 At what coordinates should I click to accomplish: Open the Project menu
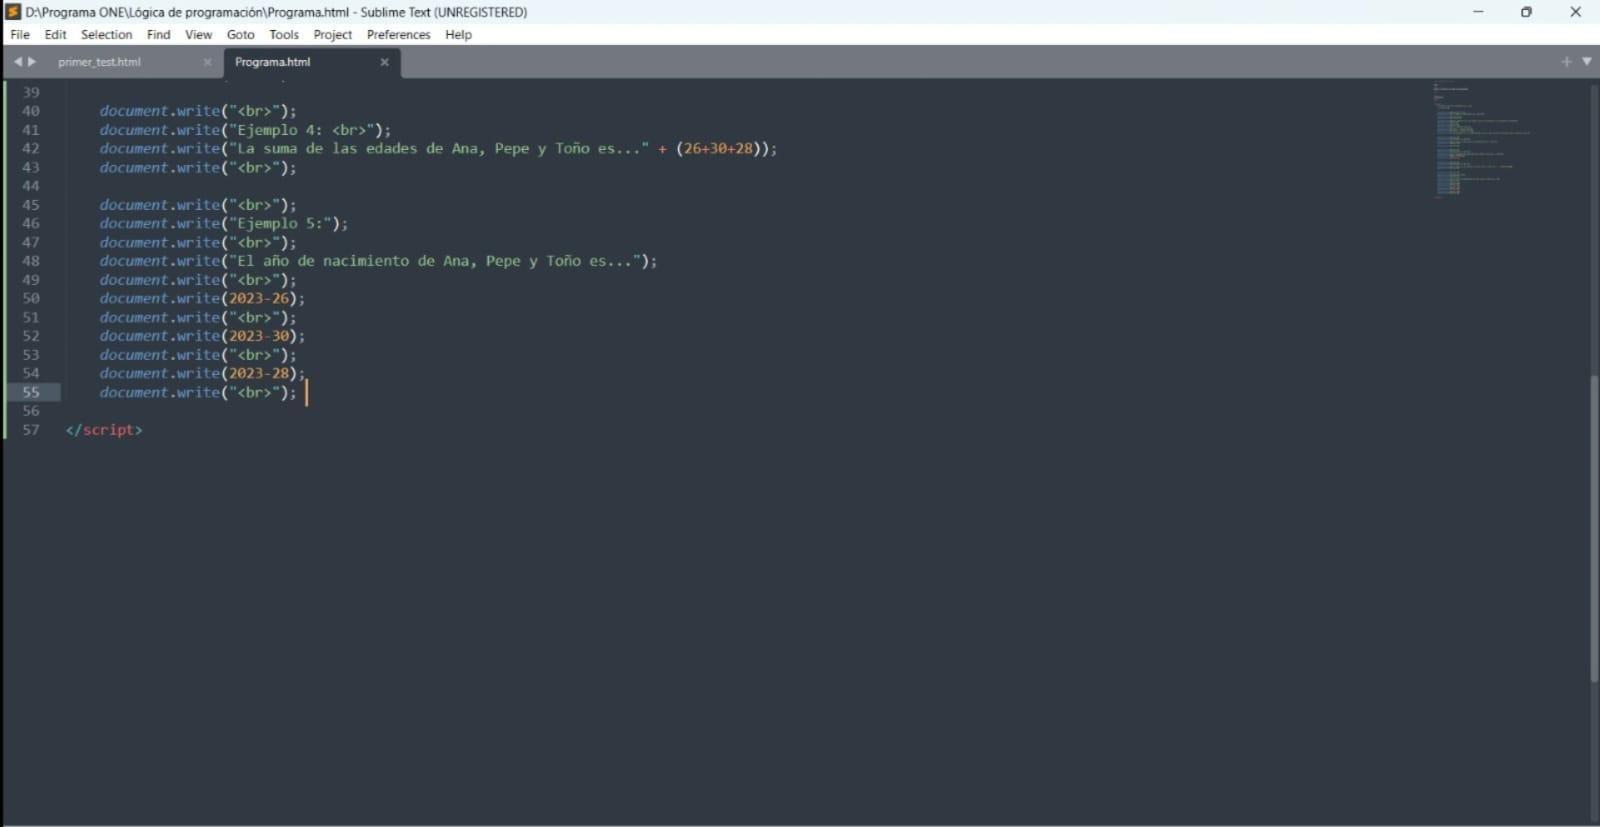click(x=332, y=34)
